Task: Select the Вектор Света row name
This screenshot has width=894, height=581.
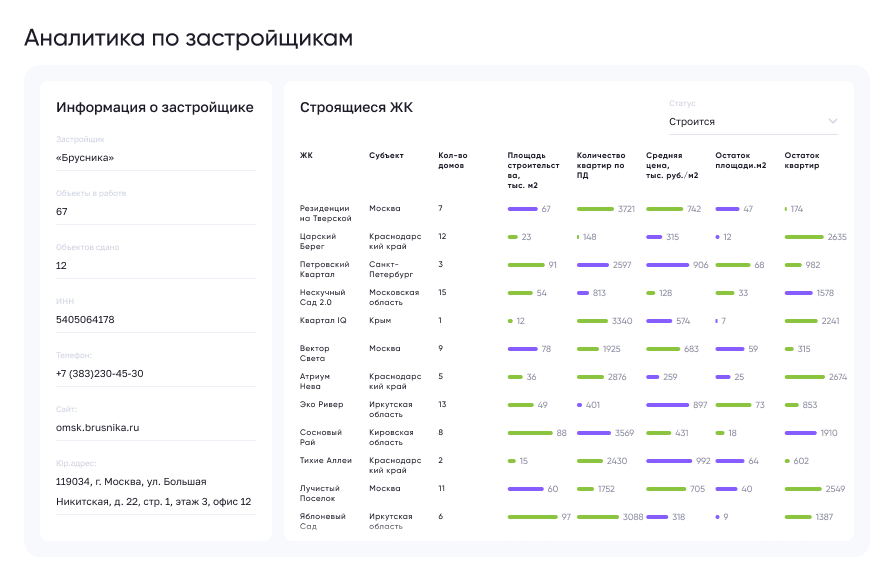Action: point(315,353)
